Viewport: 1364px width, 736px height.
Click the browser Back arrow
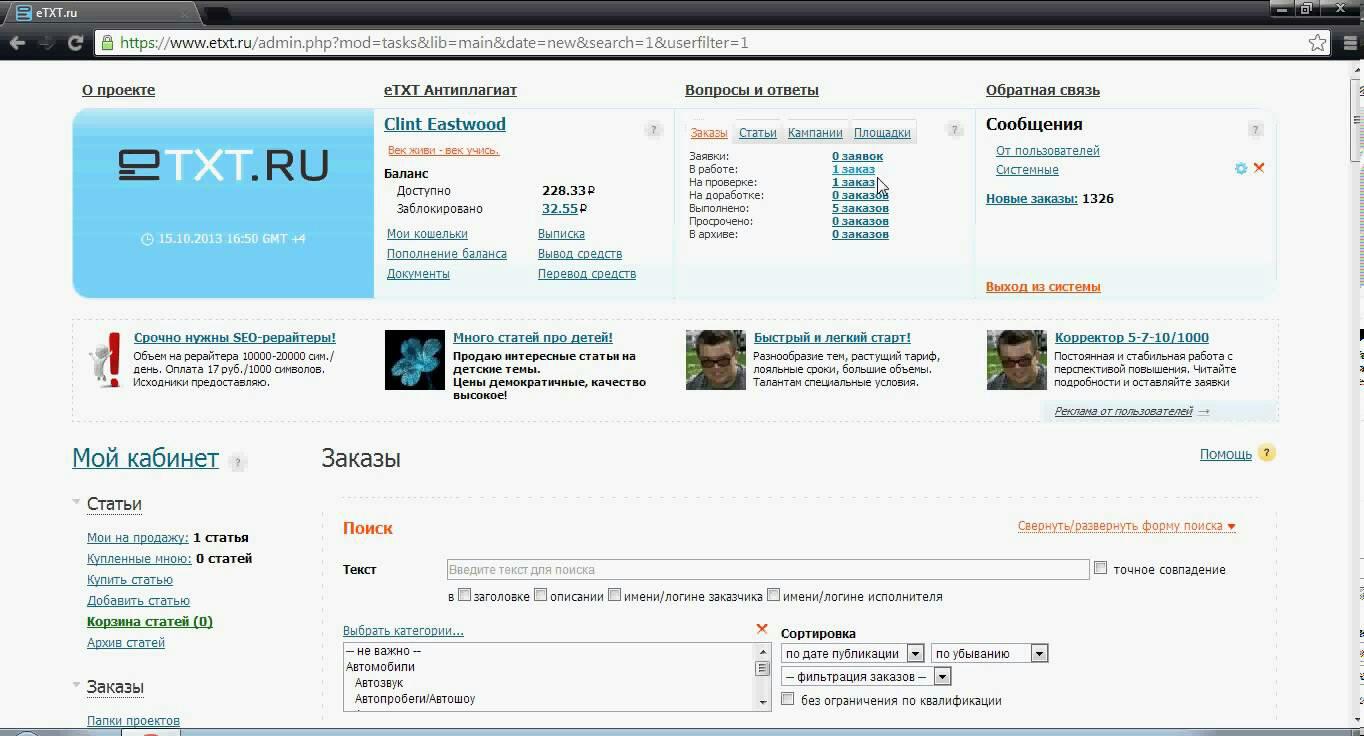(x=17, y=43)
